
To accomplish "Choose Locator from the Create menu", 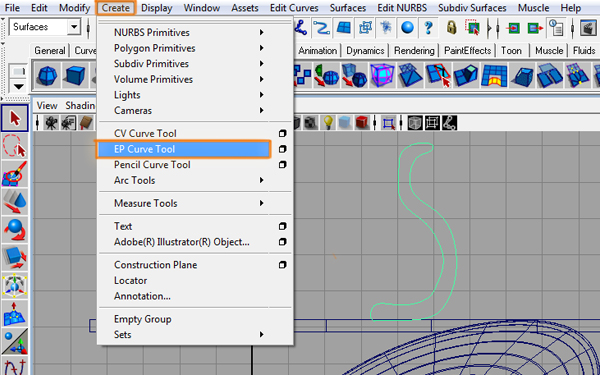I will (130, 280).
